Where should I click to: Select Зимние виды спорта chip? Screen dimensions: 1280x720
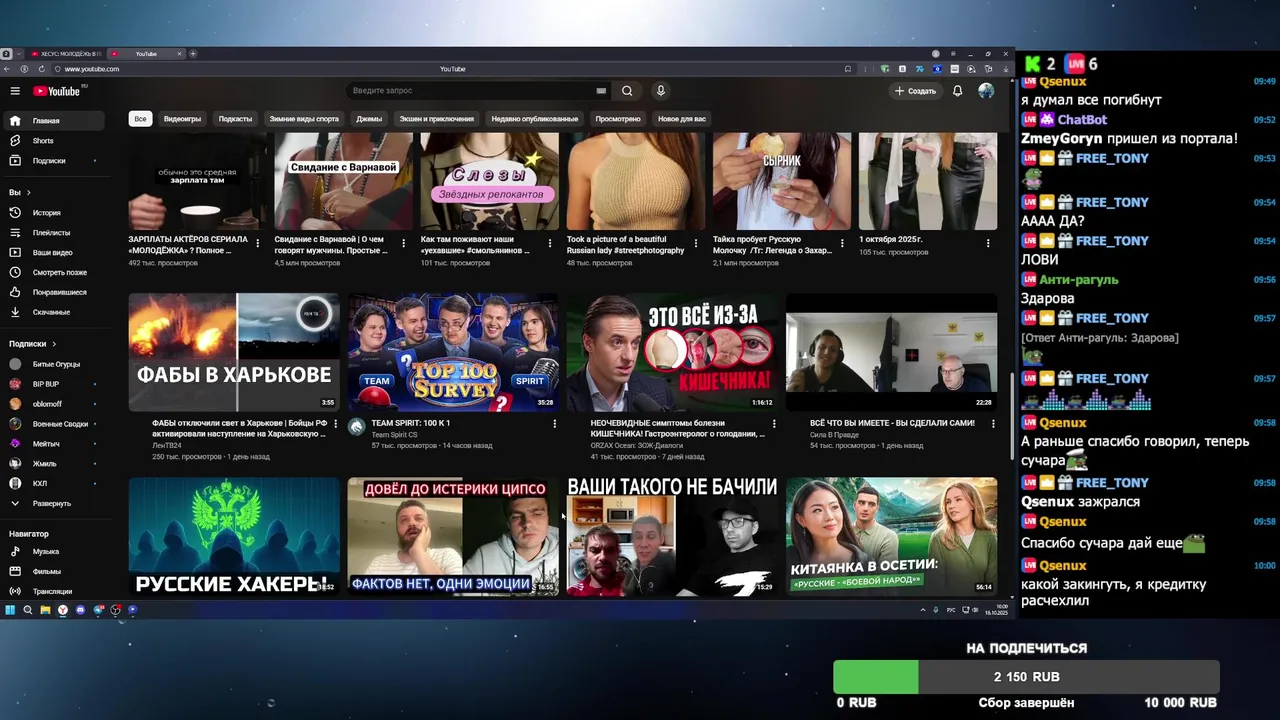(x=304, y=119)
